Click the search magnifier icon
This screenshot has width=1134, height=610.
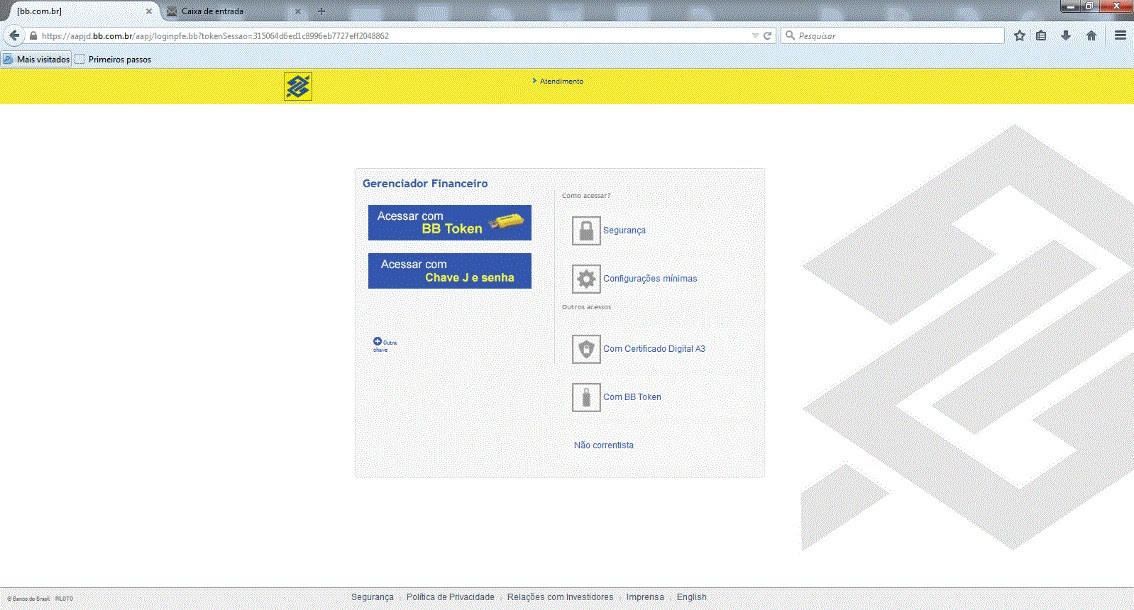coord(790,35)
